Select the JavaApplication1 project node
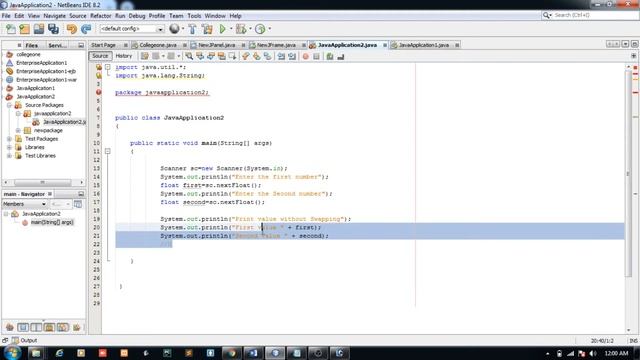The width and height of the screenshot is (640, 360). pos(35,88)
